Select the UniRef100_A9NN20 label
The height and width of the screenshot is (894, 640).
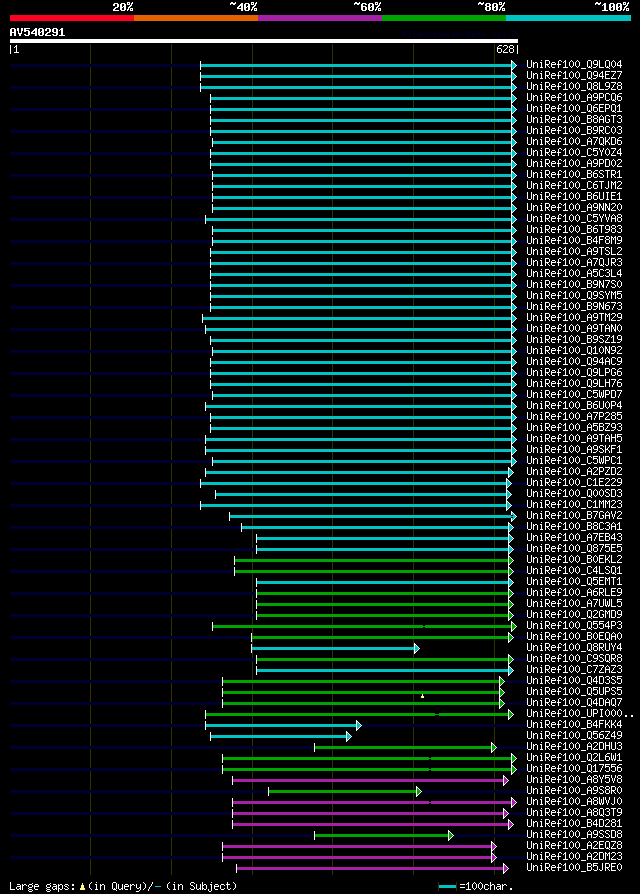click(x=574, y=208)
